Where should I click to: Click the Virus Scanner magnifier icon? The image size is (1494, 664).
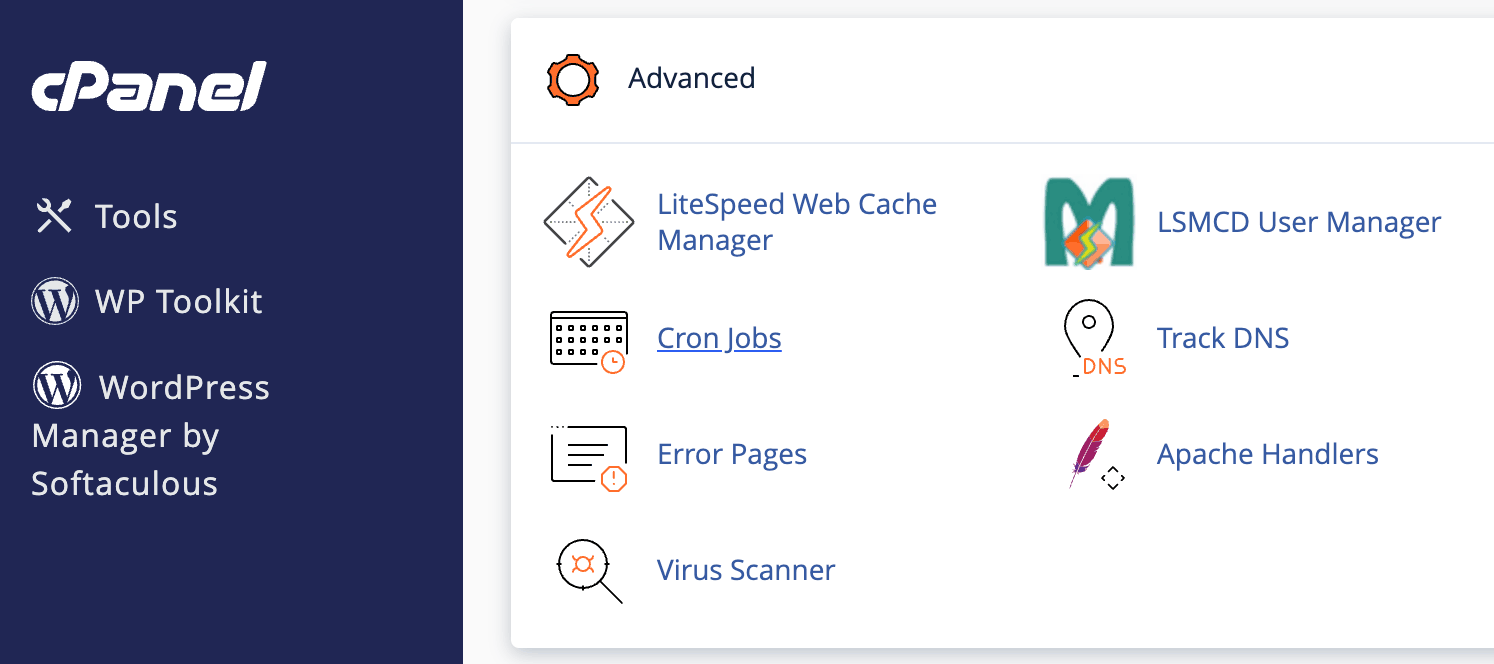click(586, 570)
